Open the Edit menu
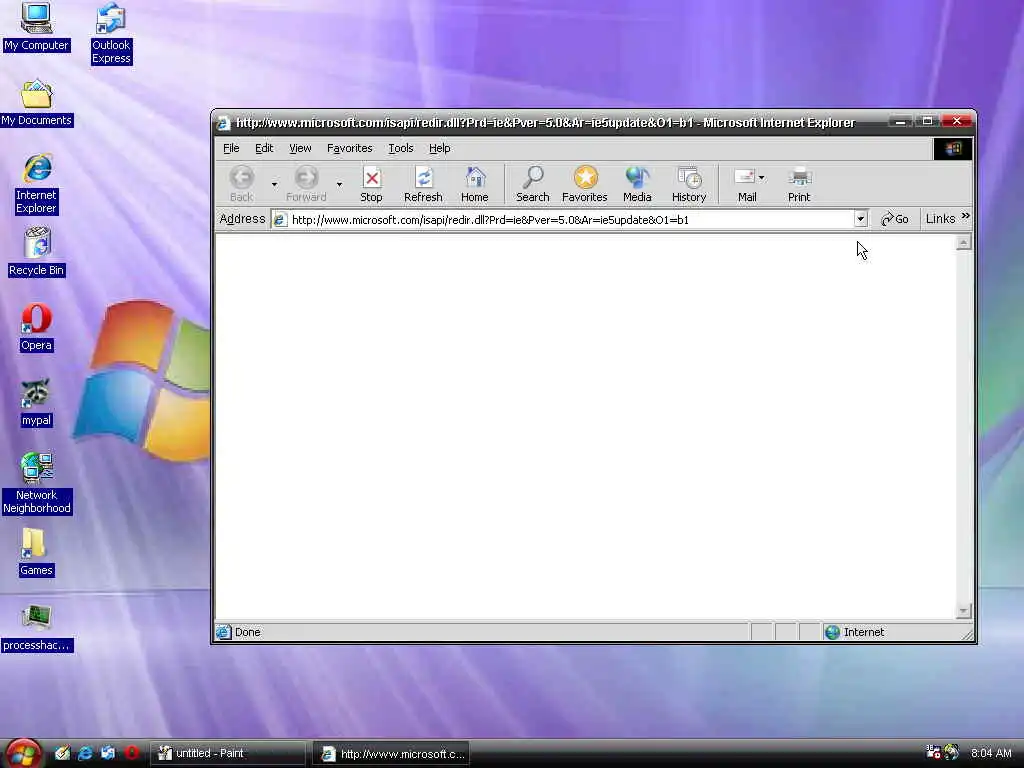This screenshot has width=1024, height=768. 264,148
